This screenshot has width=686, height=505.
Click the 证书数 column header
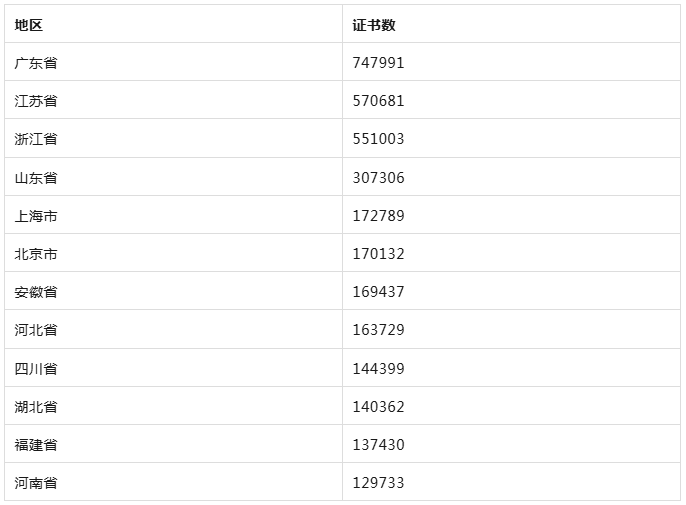374,25
